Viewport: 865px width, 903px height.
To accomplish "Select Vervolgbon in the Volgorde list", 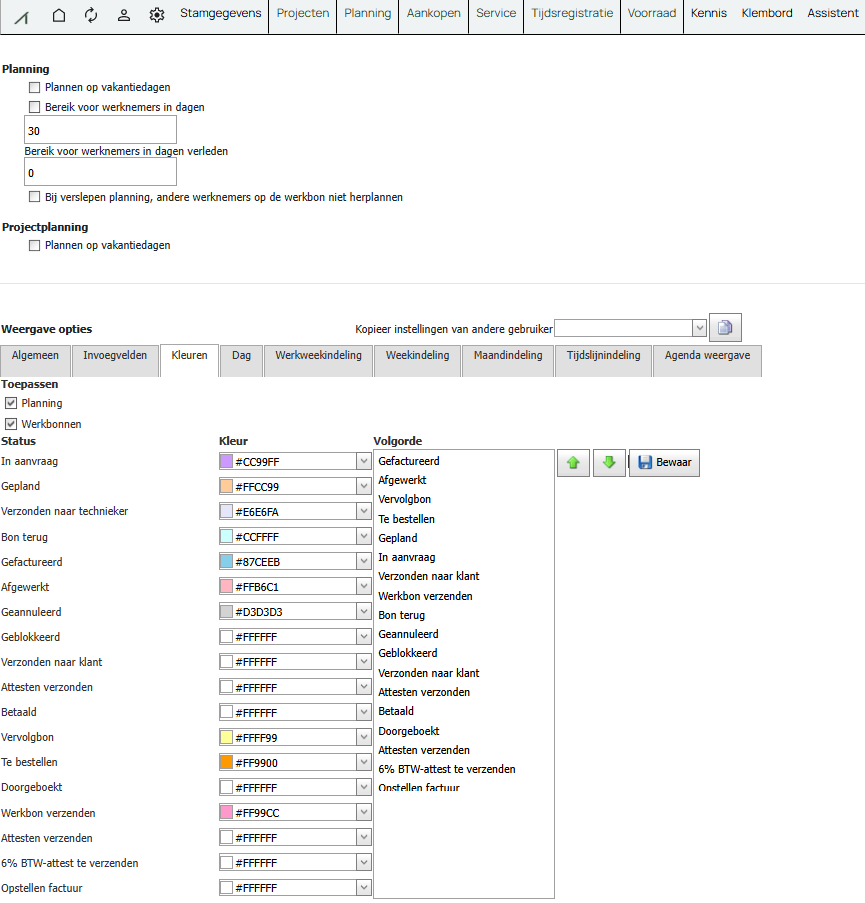I will (x=404, y=499).
